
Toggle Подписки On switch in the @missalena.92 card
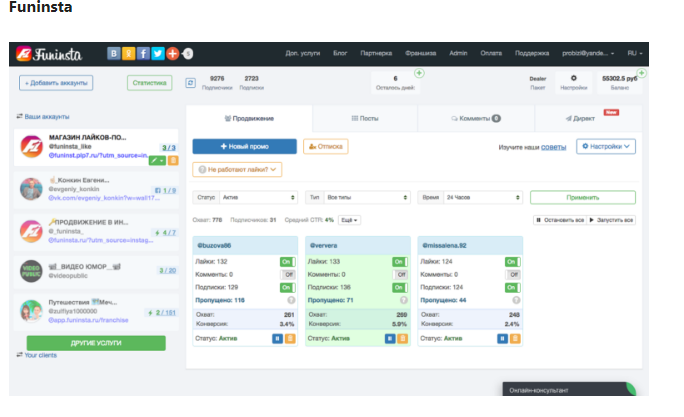[x=513, y=287]
